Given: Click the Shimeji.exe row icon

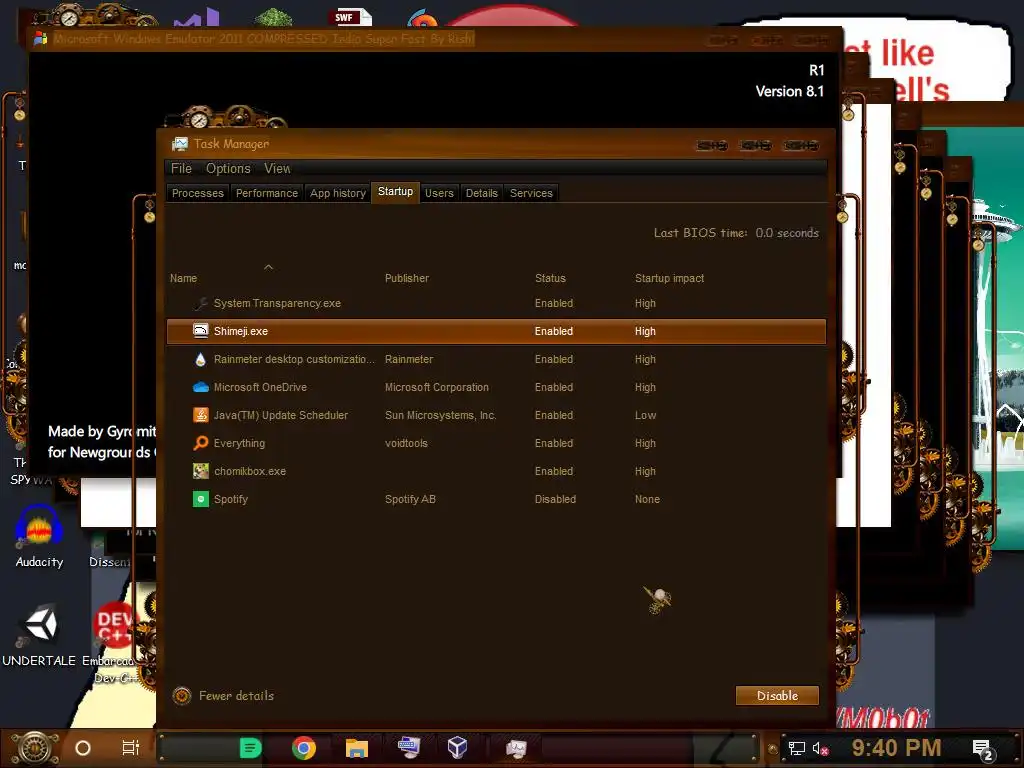Looking at the screenshot, I should [x=200, y=331].
